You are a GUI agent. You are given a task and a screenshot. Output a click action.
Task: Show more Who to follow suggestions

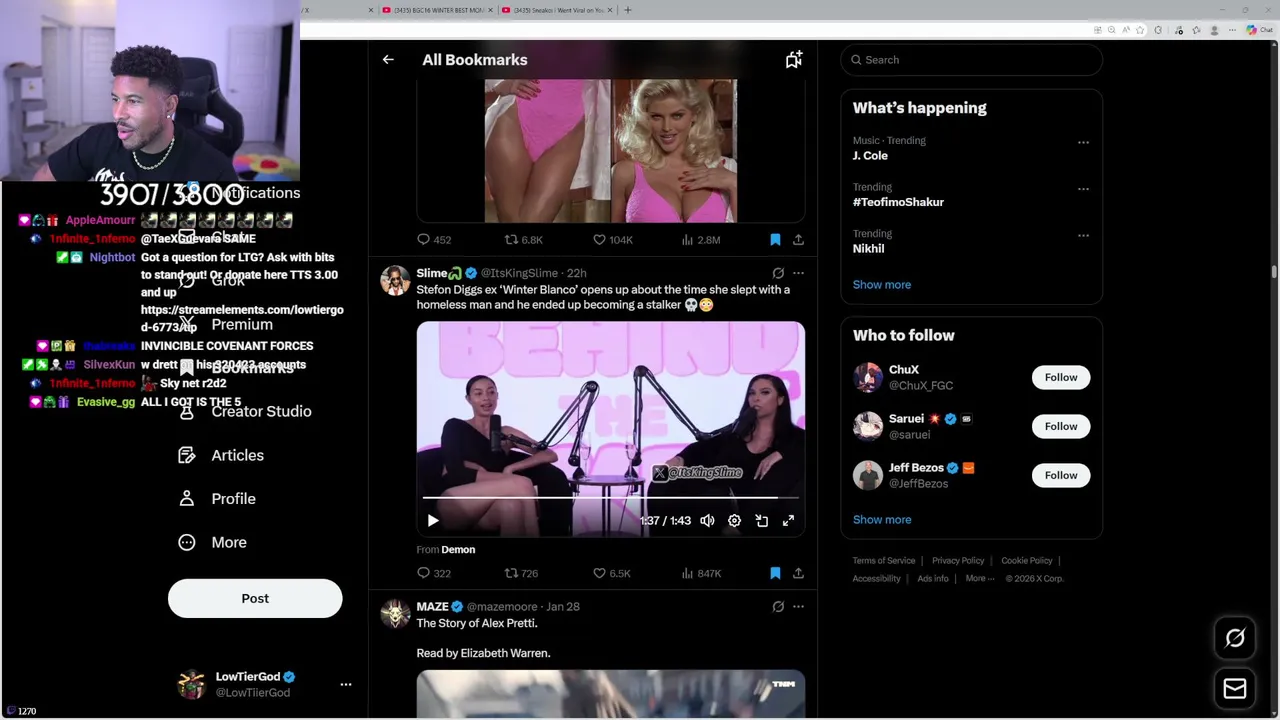coord(882,519)
